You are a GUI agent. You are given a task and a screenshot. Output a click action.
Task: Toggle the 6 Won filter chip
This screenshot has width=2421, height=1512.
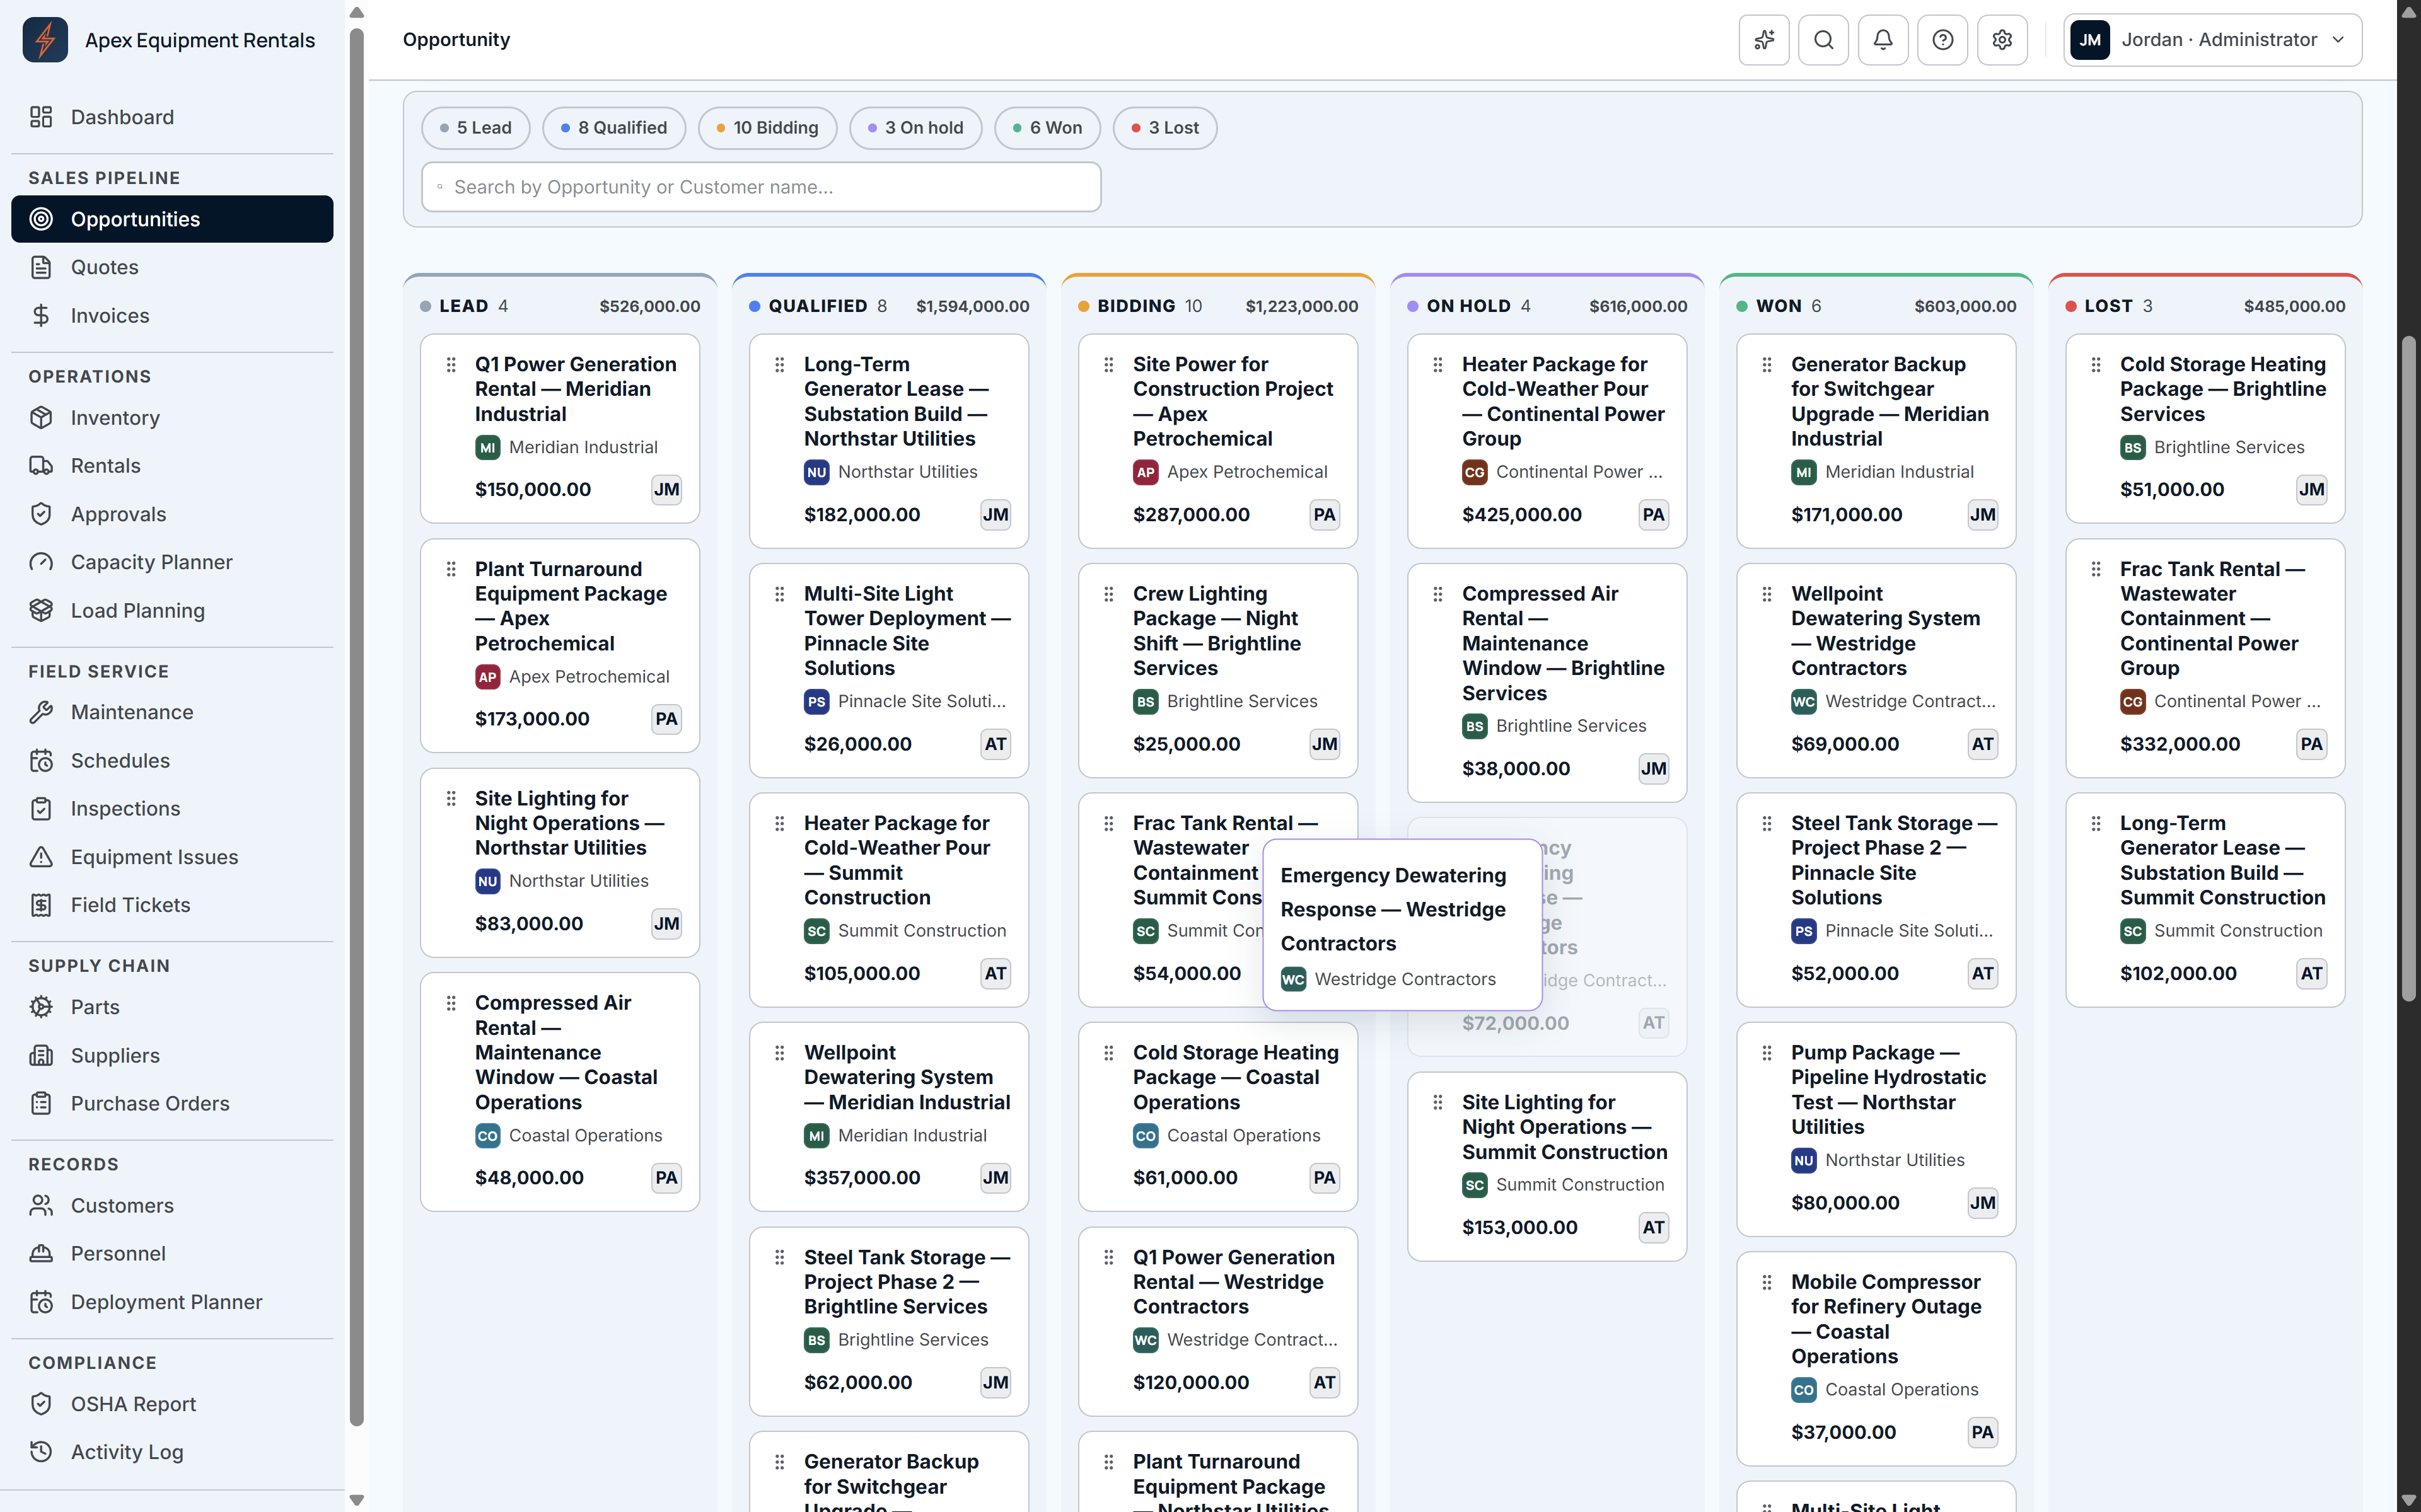(x=1047, y=128)
